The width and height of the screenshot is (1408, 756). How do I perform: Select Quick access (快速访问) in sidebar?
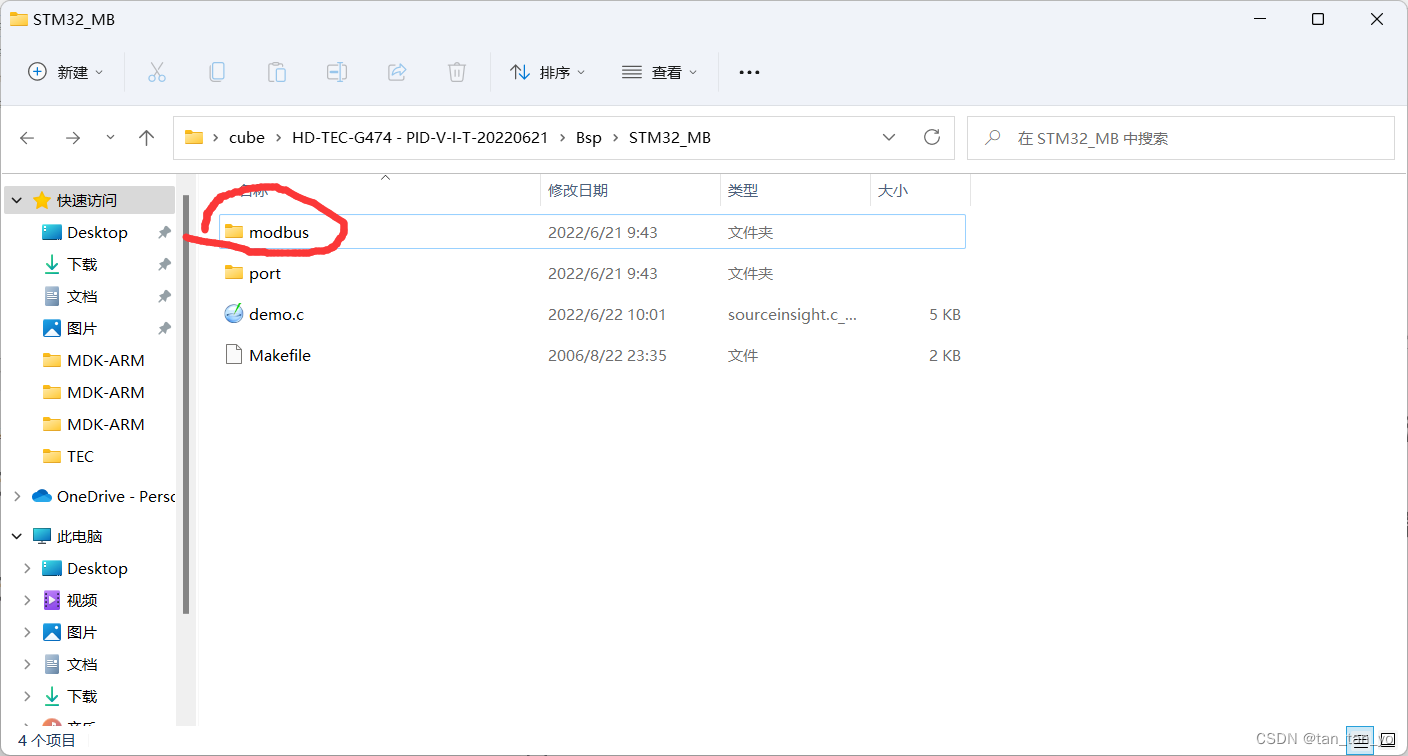coord(87,200)
